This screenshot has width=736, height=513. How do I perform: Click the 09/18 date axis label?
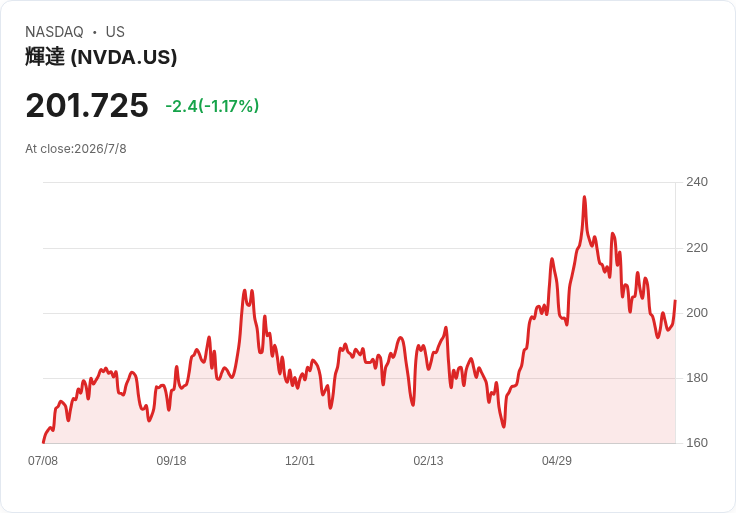(x=171, y=460)
